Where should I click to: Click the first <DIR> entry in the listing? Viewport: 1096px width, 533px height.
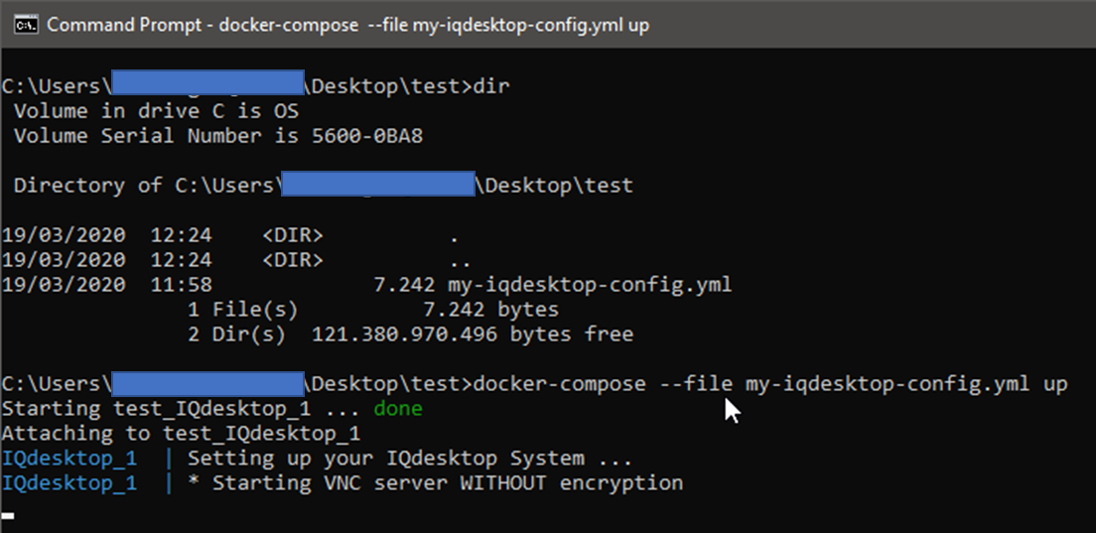pos(292,235)
